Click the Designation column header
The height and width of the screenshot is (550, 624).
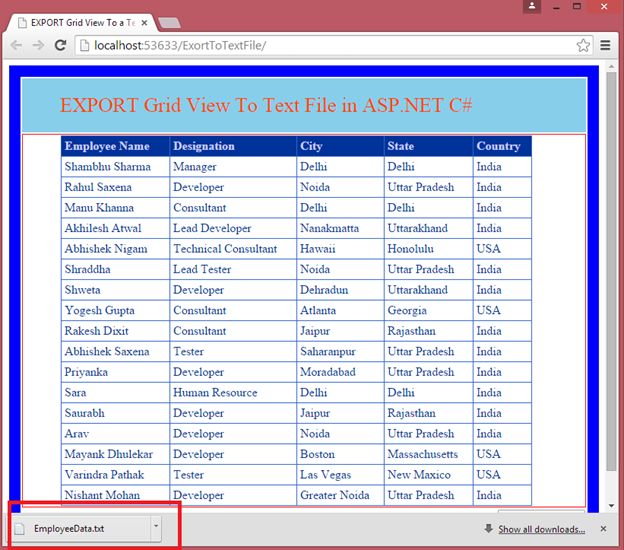(233, 146)
